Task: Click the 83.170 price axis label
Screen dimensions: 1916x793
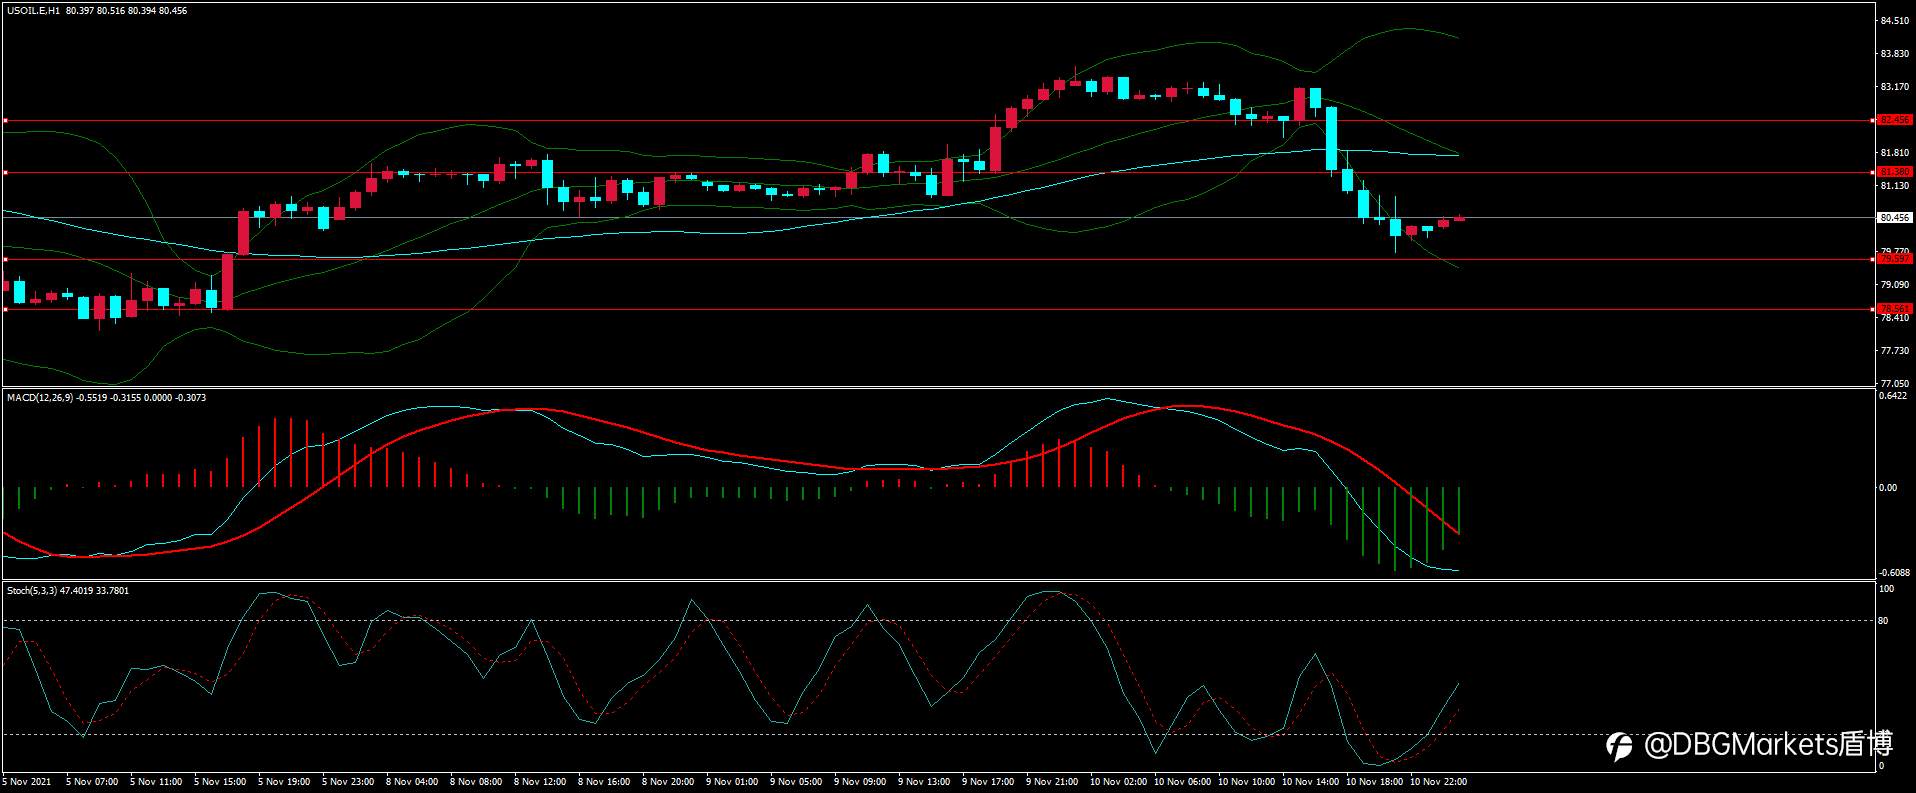Action: coord(1895,87)
